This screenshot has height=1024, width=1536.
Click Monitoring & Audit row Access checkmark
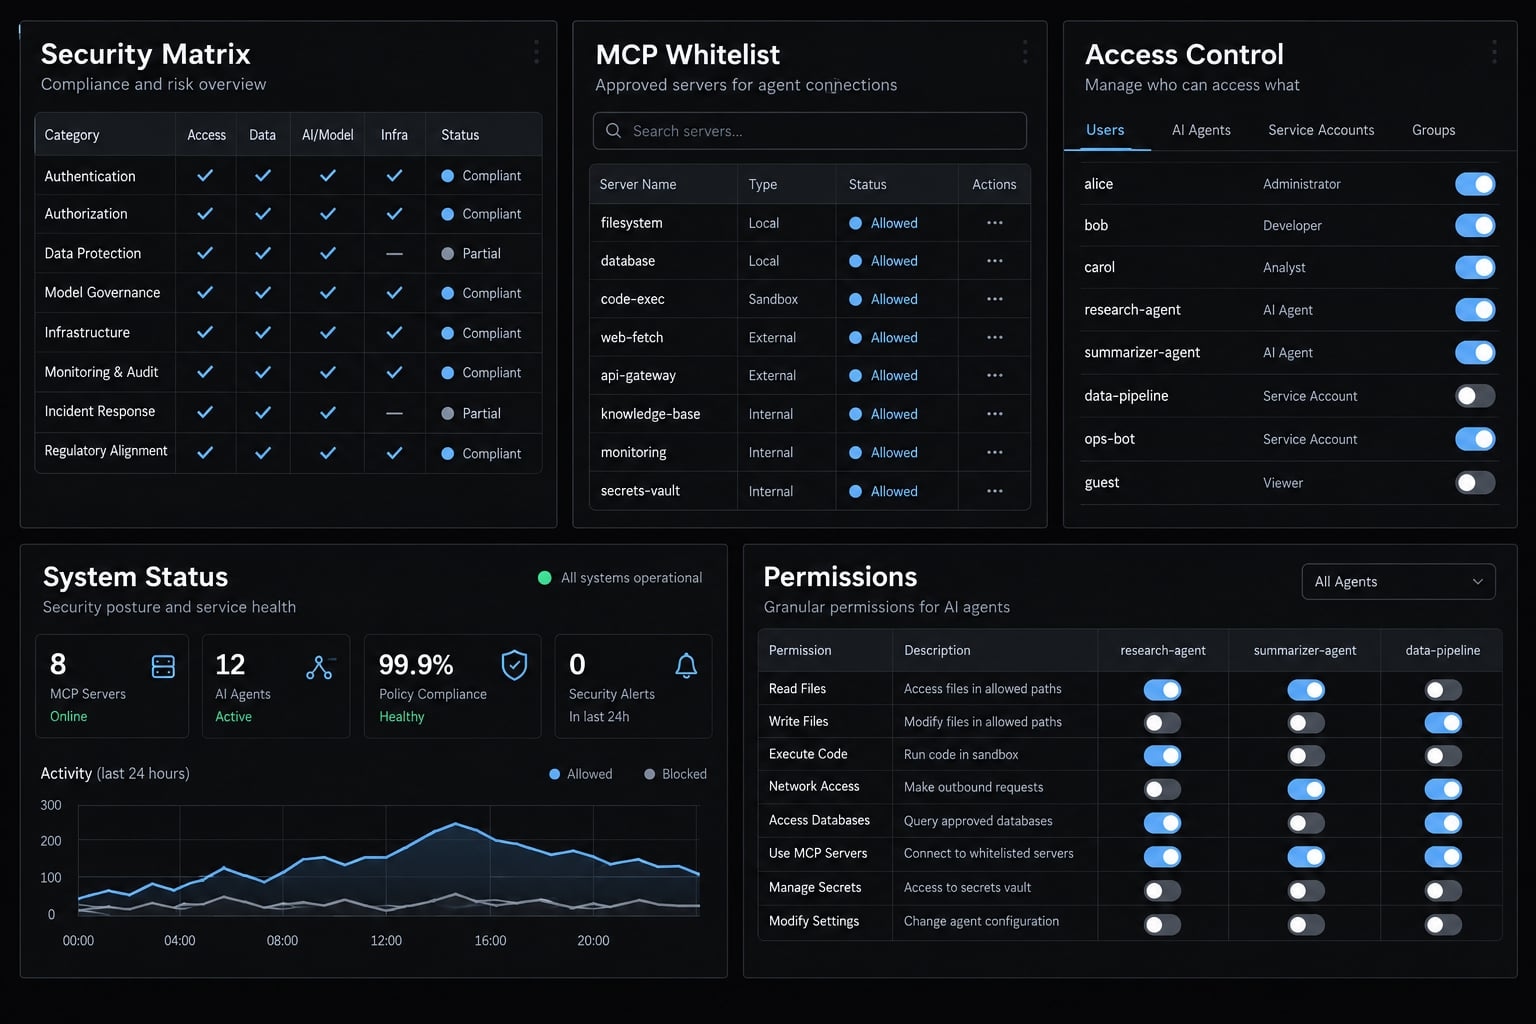pos(205,372)
